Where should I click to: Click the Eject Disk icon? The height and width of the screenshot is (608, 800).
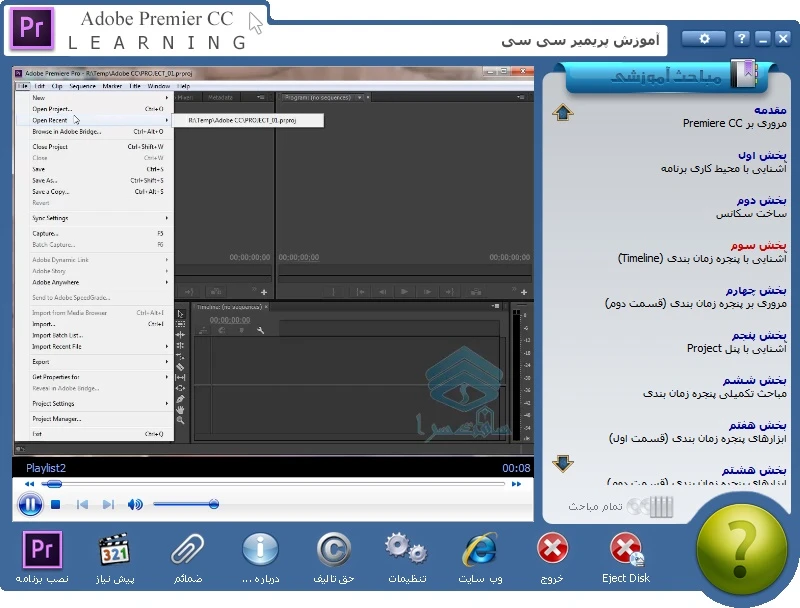pos(626,550)
